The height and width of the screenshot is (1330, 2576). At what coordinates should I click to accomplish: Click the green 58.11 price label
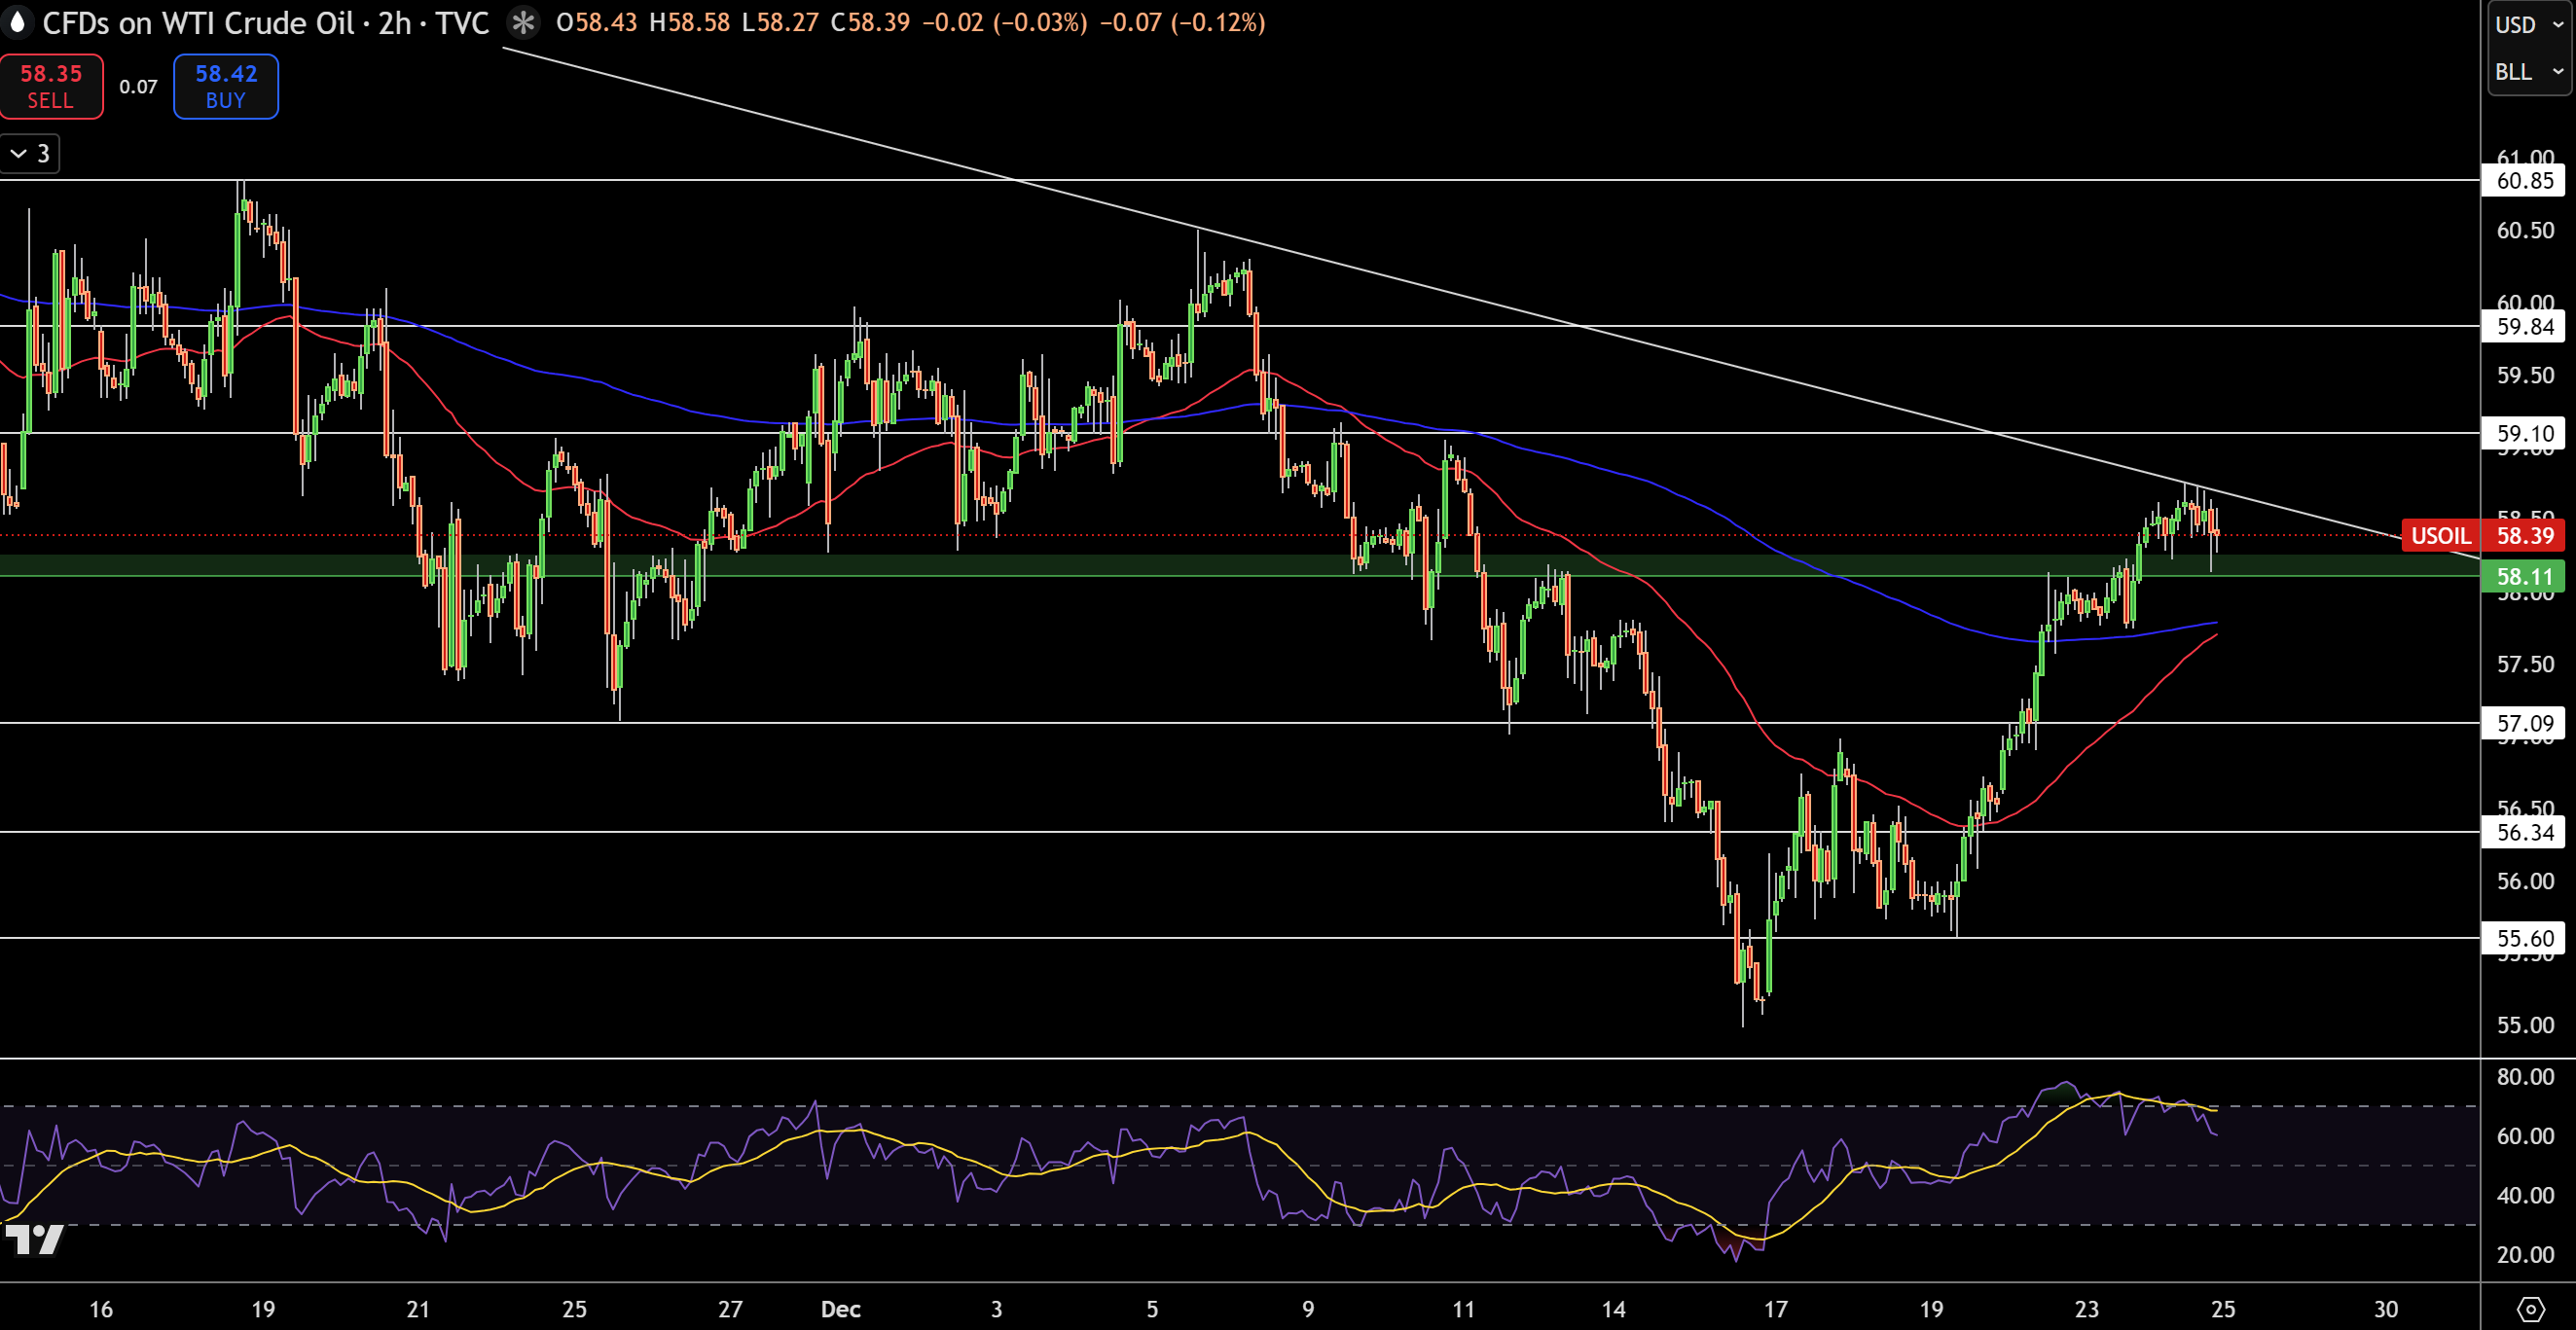[x=2524, y=577]
